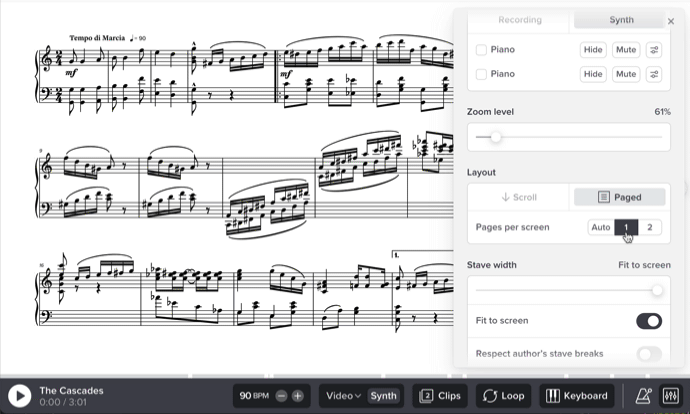
Task: Decrease tempo with the minus button
Action: [282, 396]
